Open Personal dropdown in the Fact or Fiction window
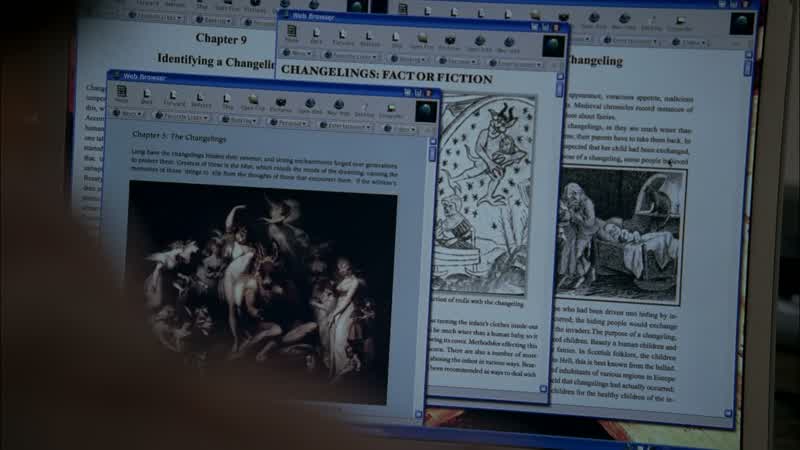The image size is (800, 450). click(x=459, y=61)
